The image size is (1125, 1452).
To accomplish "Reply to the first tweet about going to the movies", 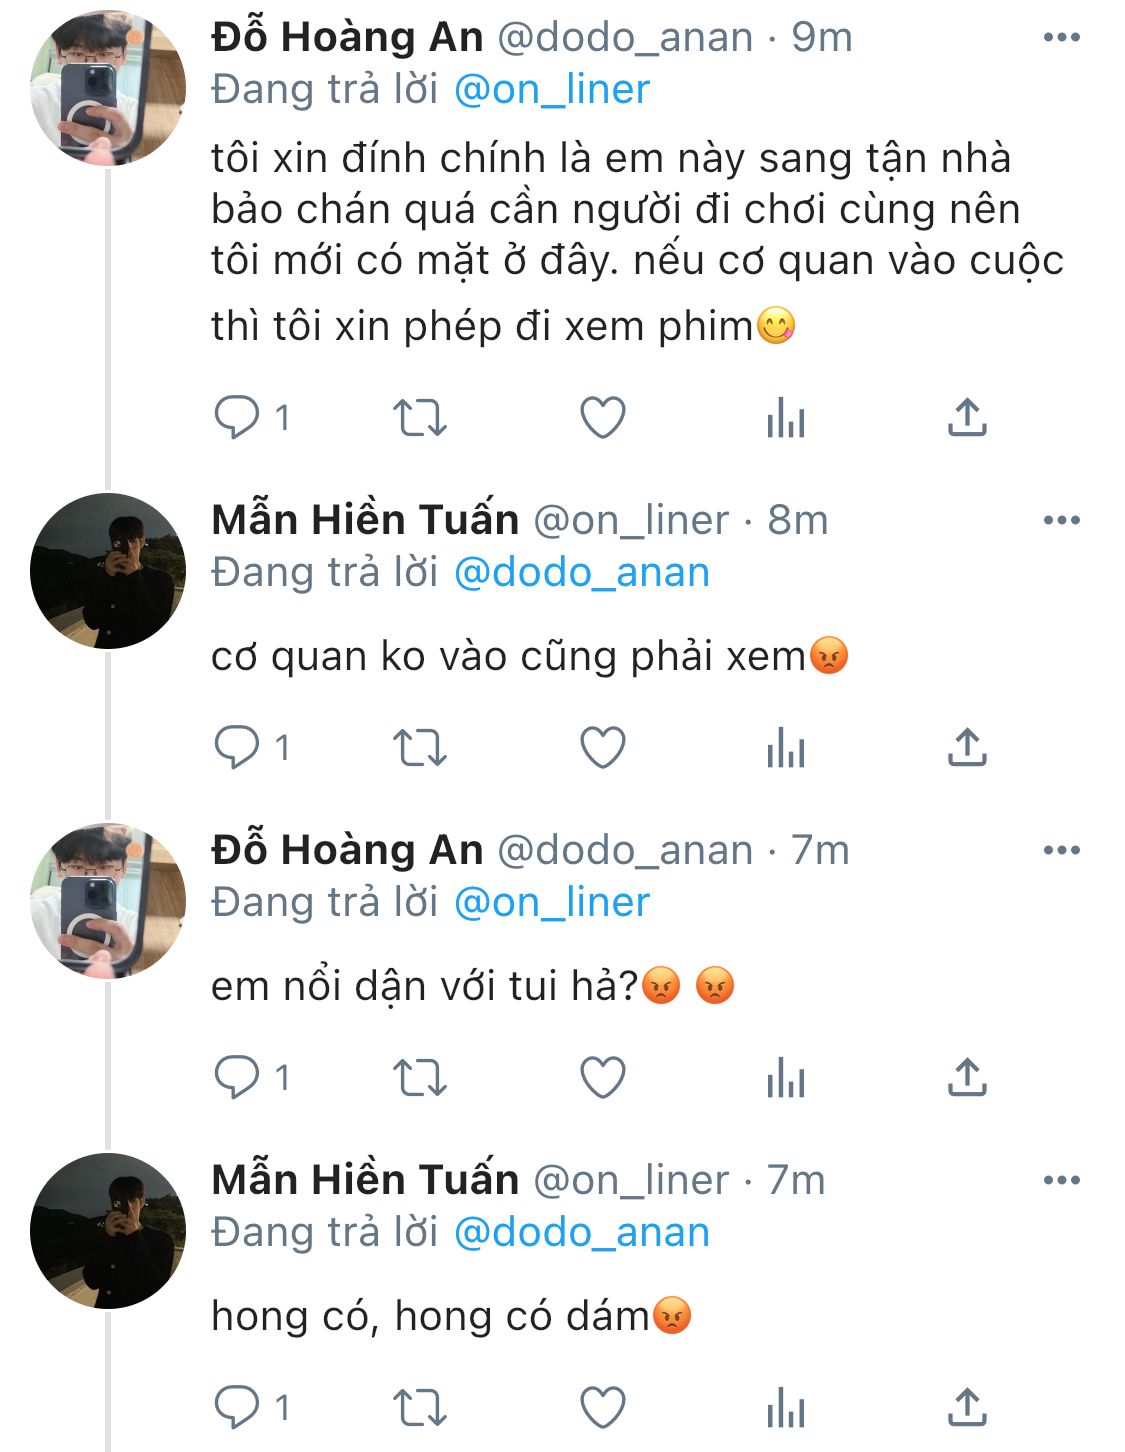I will tap(238, 417).
